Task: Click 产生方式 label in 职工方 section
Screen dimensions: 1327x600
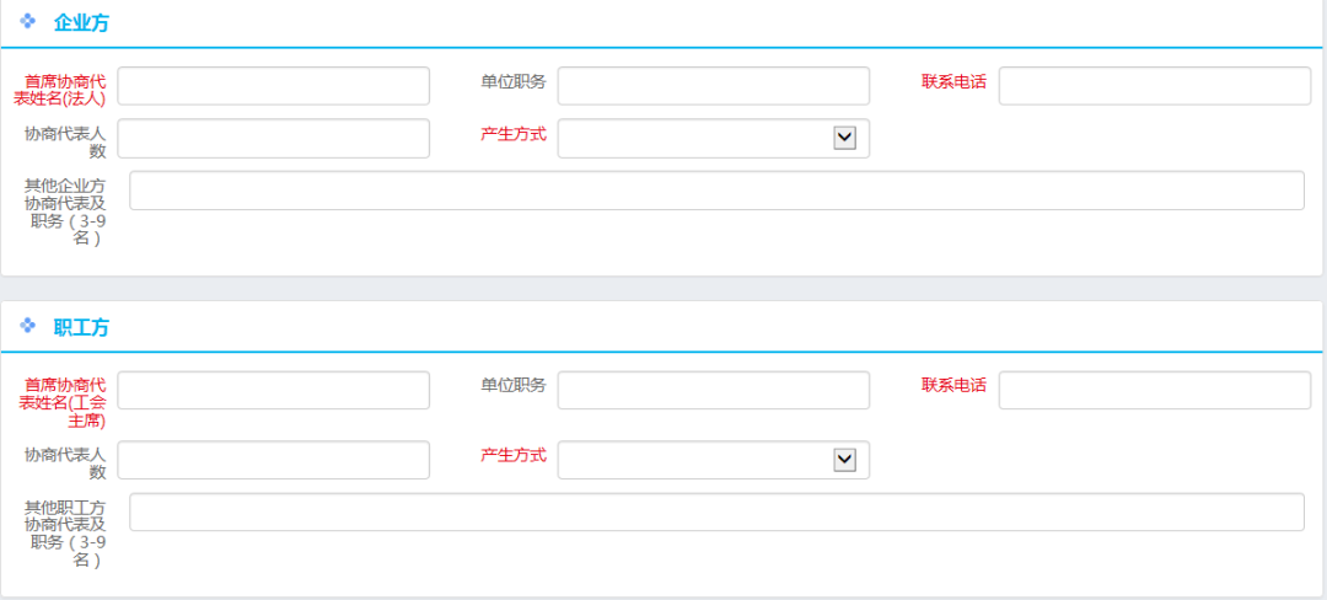Action: pyautogui.click(x=513, y=455)
